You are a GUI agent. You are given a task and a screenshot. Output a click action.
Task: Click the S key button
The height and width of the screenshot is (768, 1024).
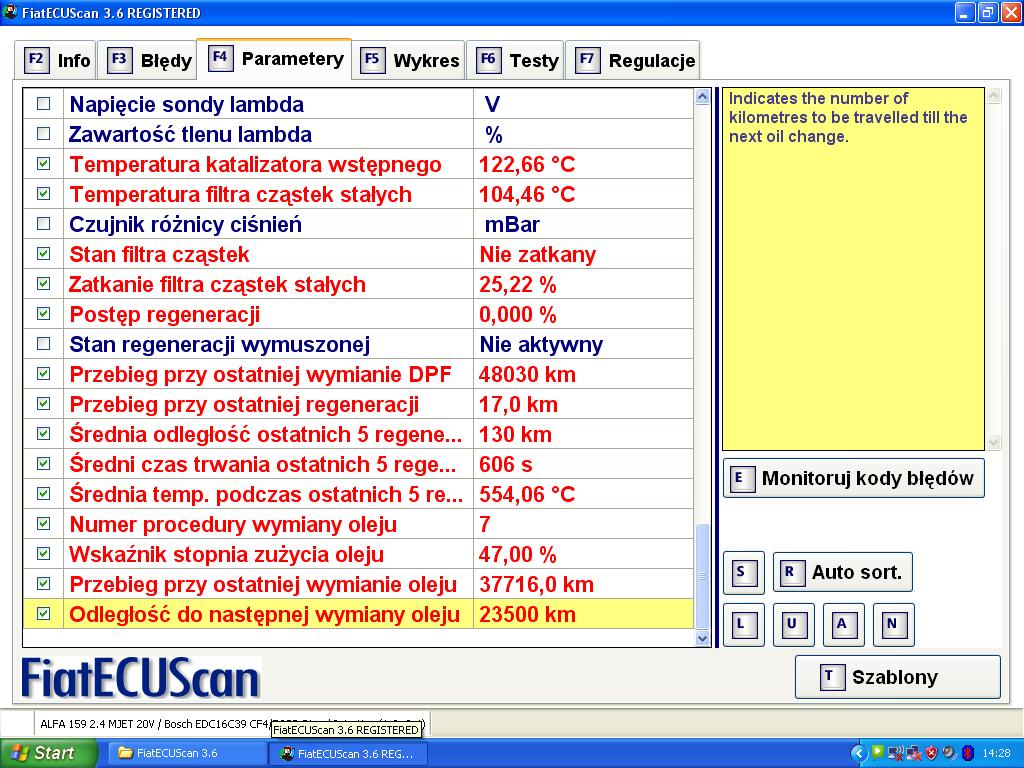pos(743,572)
